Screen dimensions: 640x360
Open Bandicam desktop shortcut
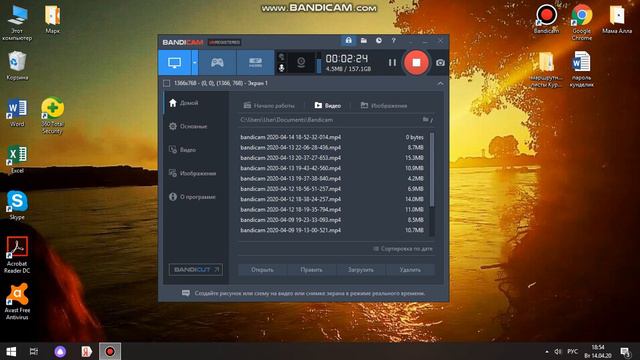[546, 19]
